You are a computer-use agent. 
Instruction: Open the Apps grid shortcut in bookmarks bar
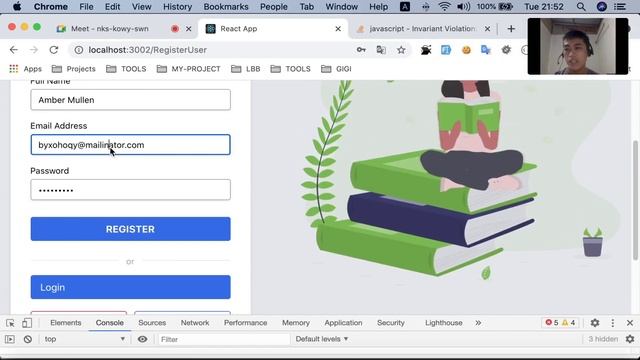[25, 69]
